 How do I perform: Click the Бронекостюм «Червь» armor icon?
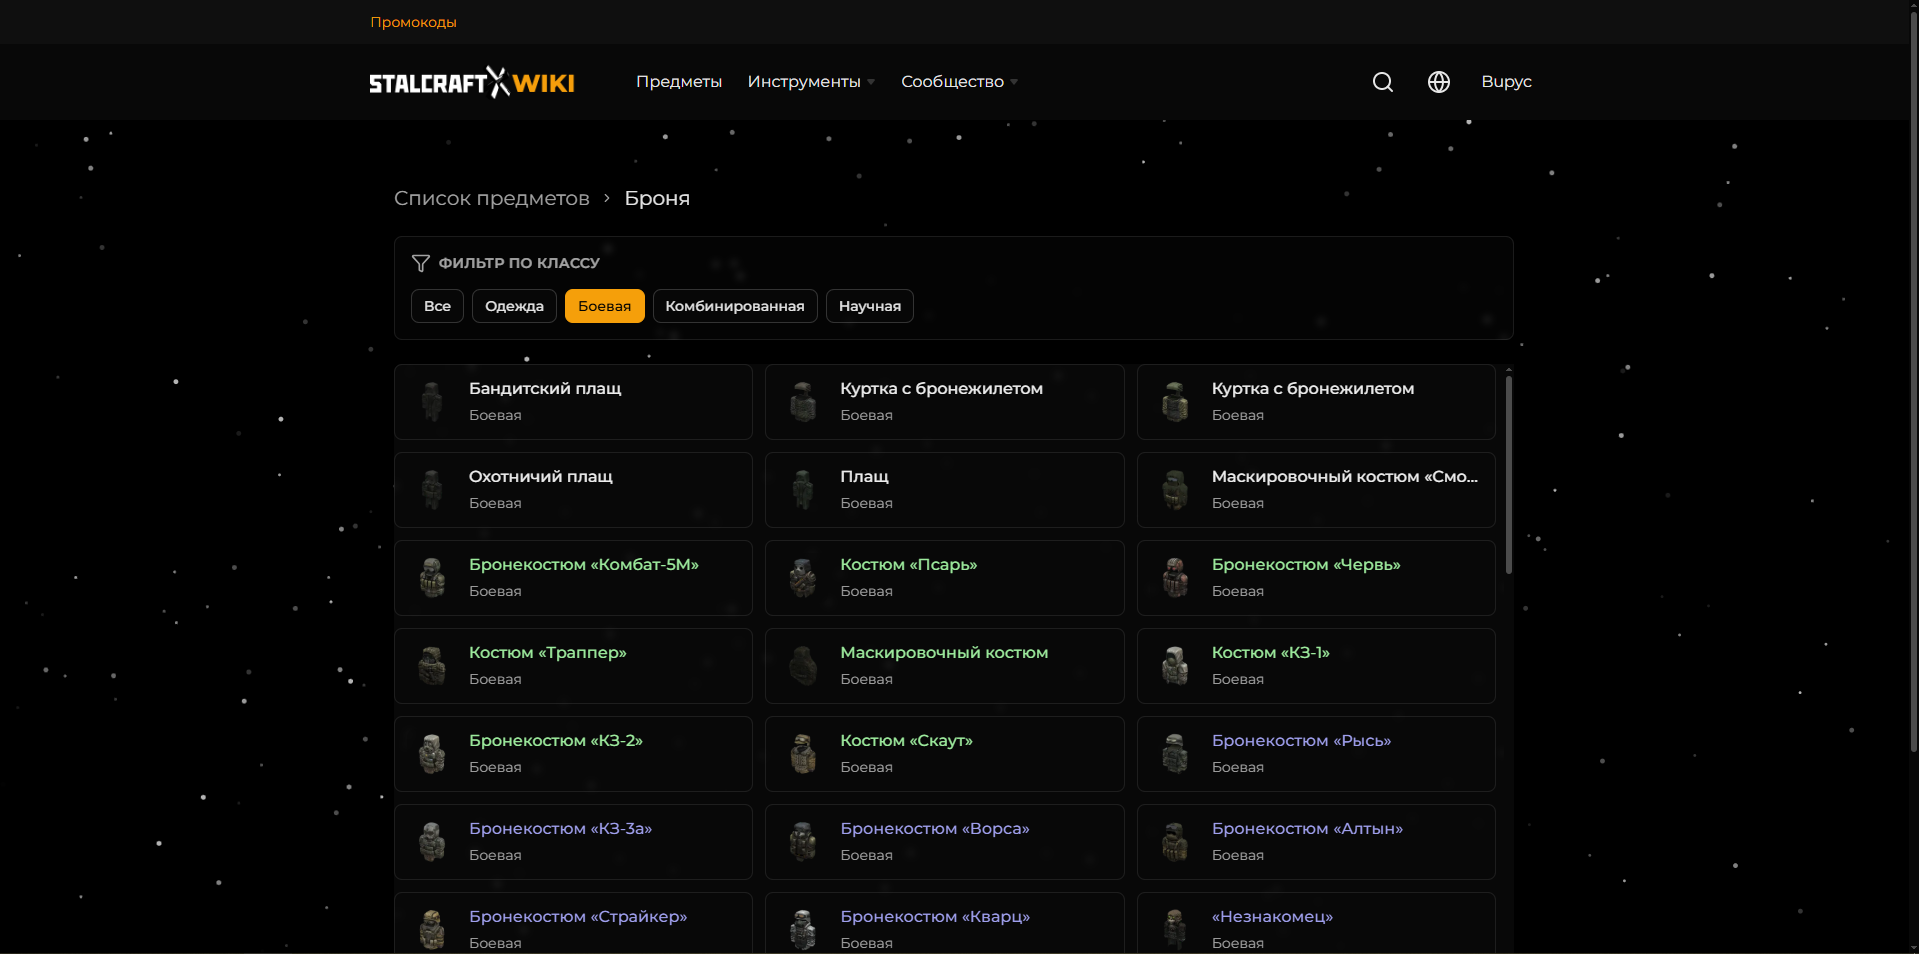click(x=1174, y=578)
